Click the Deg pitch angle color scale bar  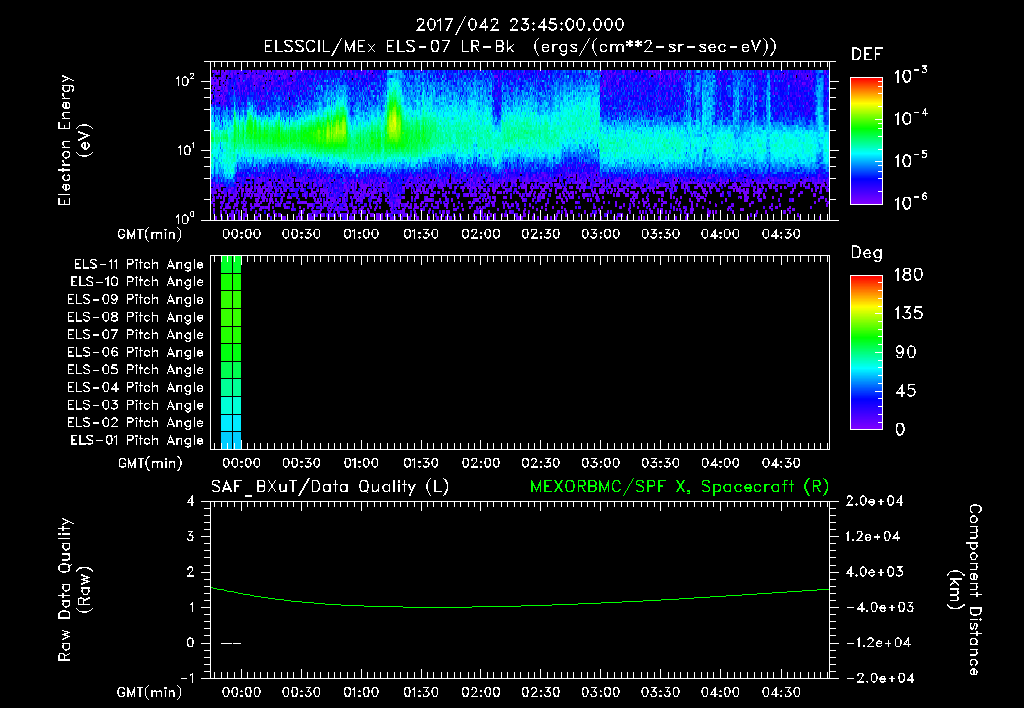pos(866,352)
